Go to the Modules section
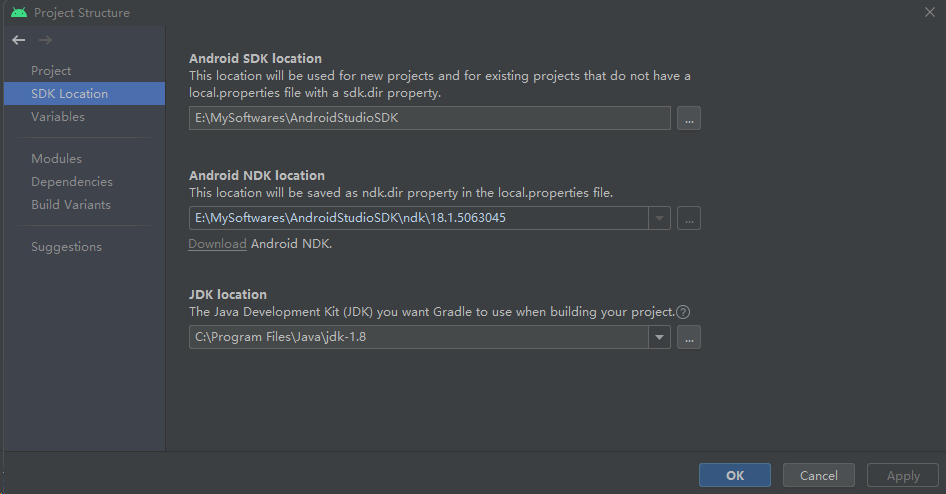The height and width of the screenshot is (494, 946). [x=57, y=159]
